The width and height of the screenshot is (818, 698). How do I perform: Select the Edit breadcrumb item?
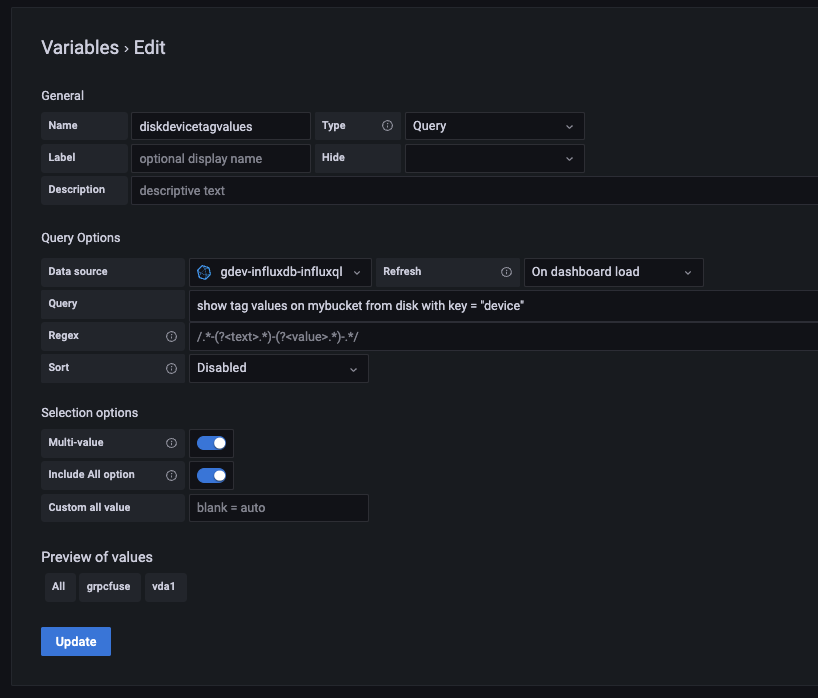(150, 48)
